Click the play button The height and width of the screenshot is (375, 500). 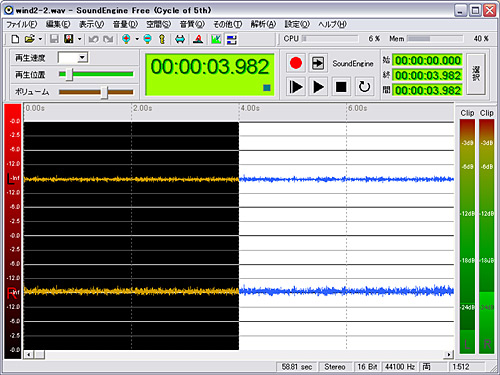click(318, 87)
